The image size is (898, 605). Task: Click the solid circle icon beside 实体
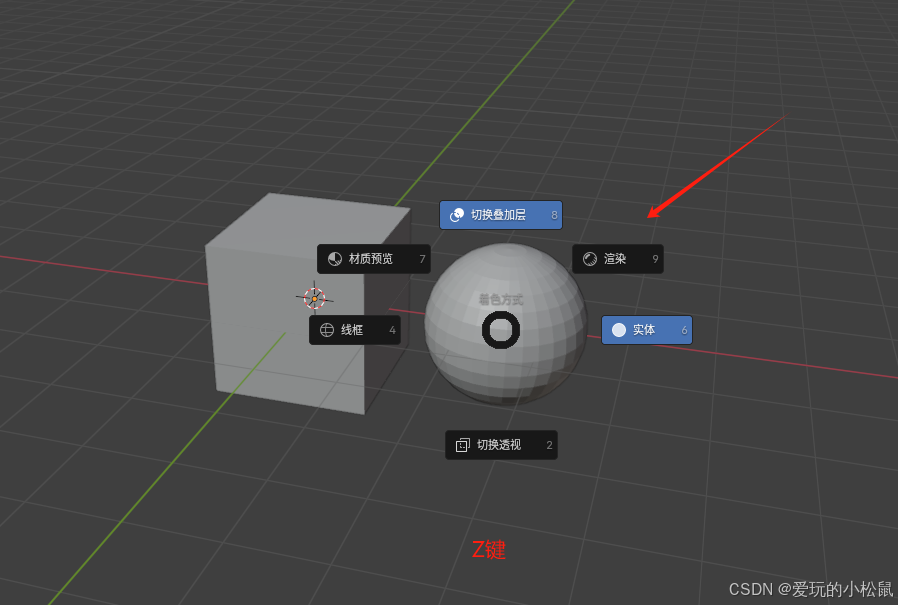pyautogui.click(x=619, y=330)
